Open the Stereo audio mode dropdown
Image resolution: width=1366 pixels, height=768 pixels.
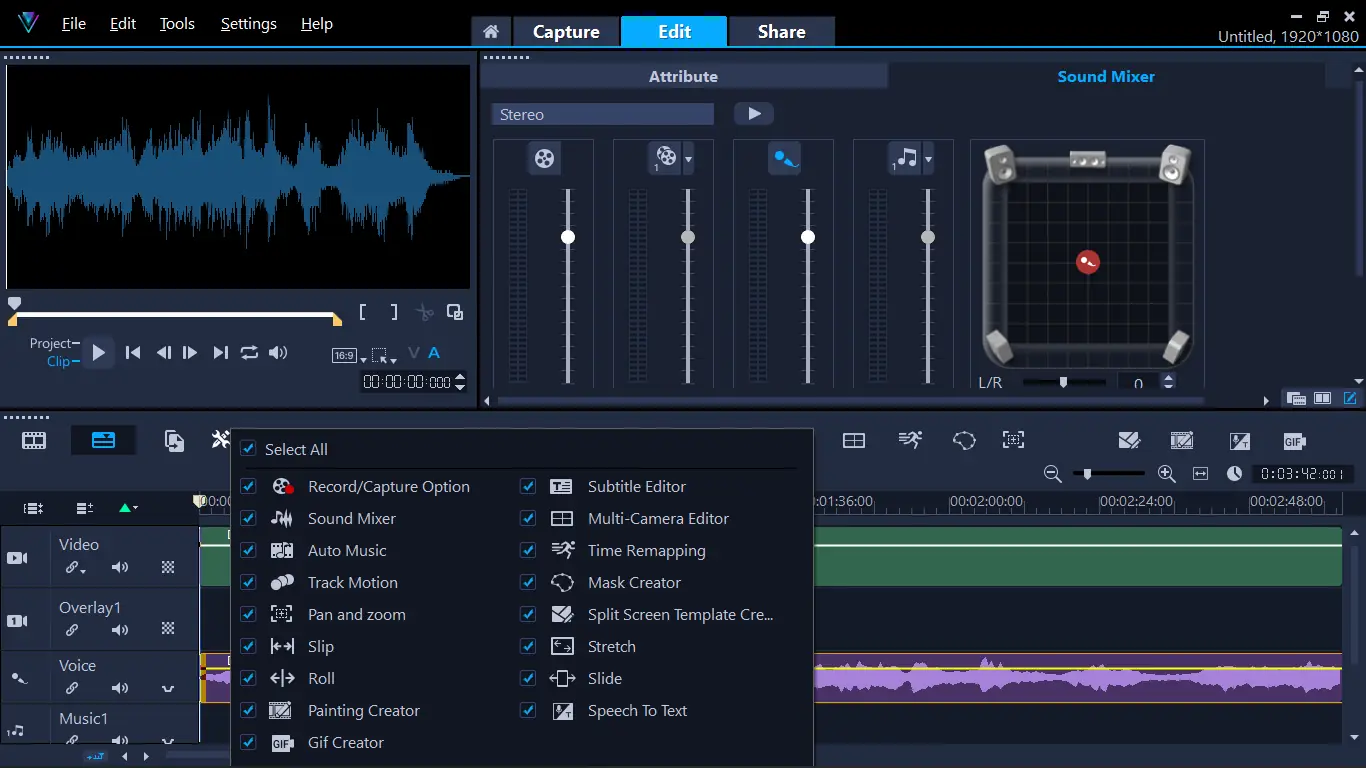tap(602, 115)
